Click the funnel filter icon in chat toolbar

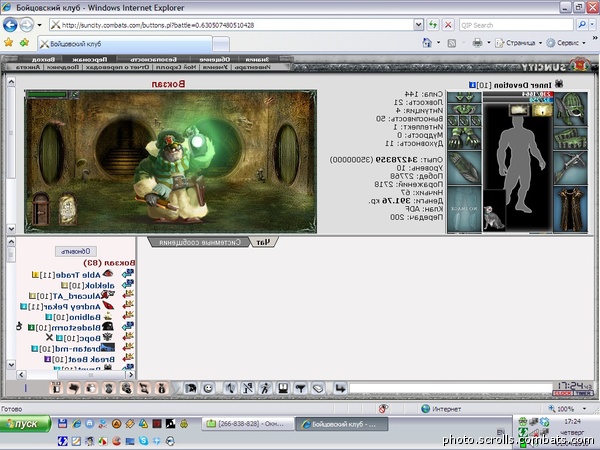coord(301,389)
